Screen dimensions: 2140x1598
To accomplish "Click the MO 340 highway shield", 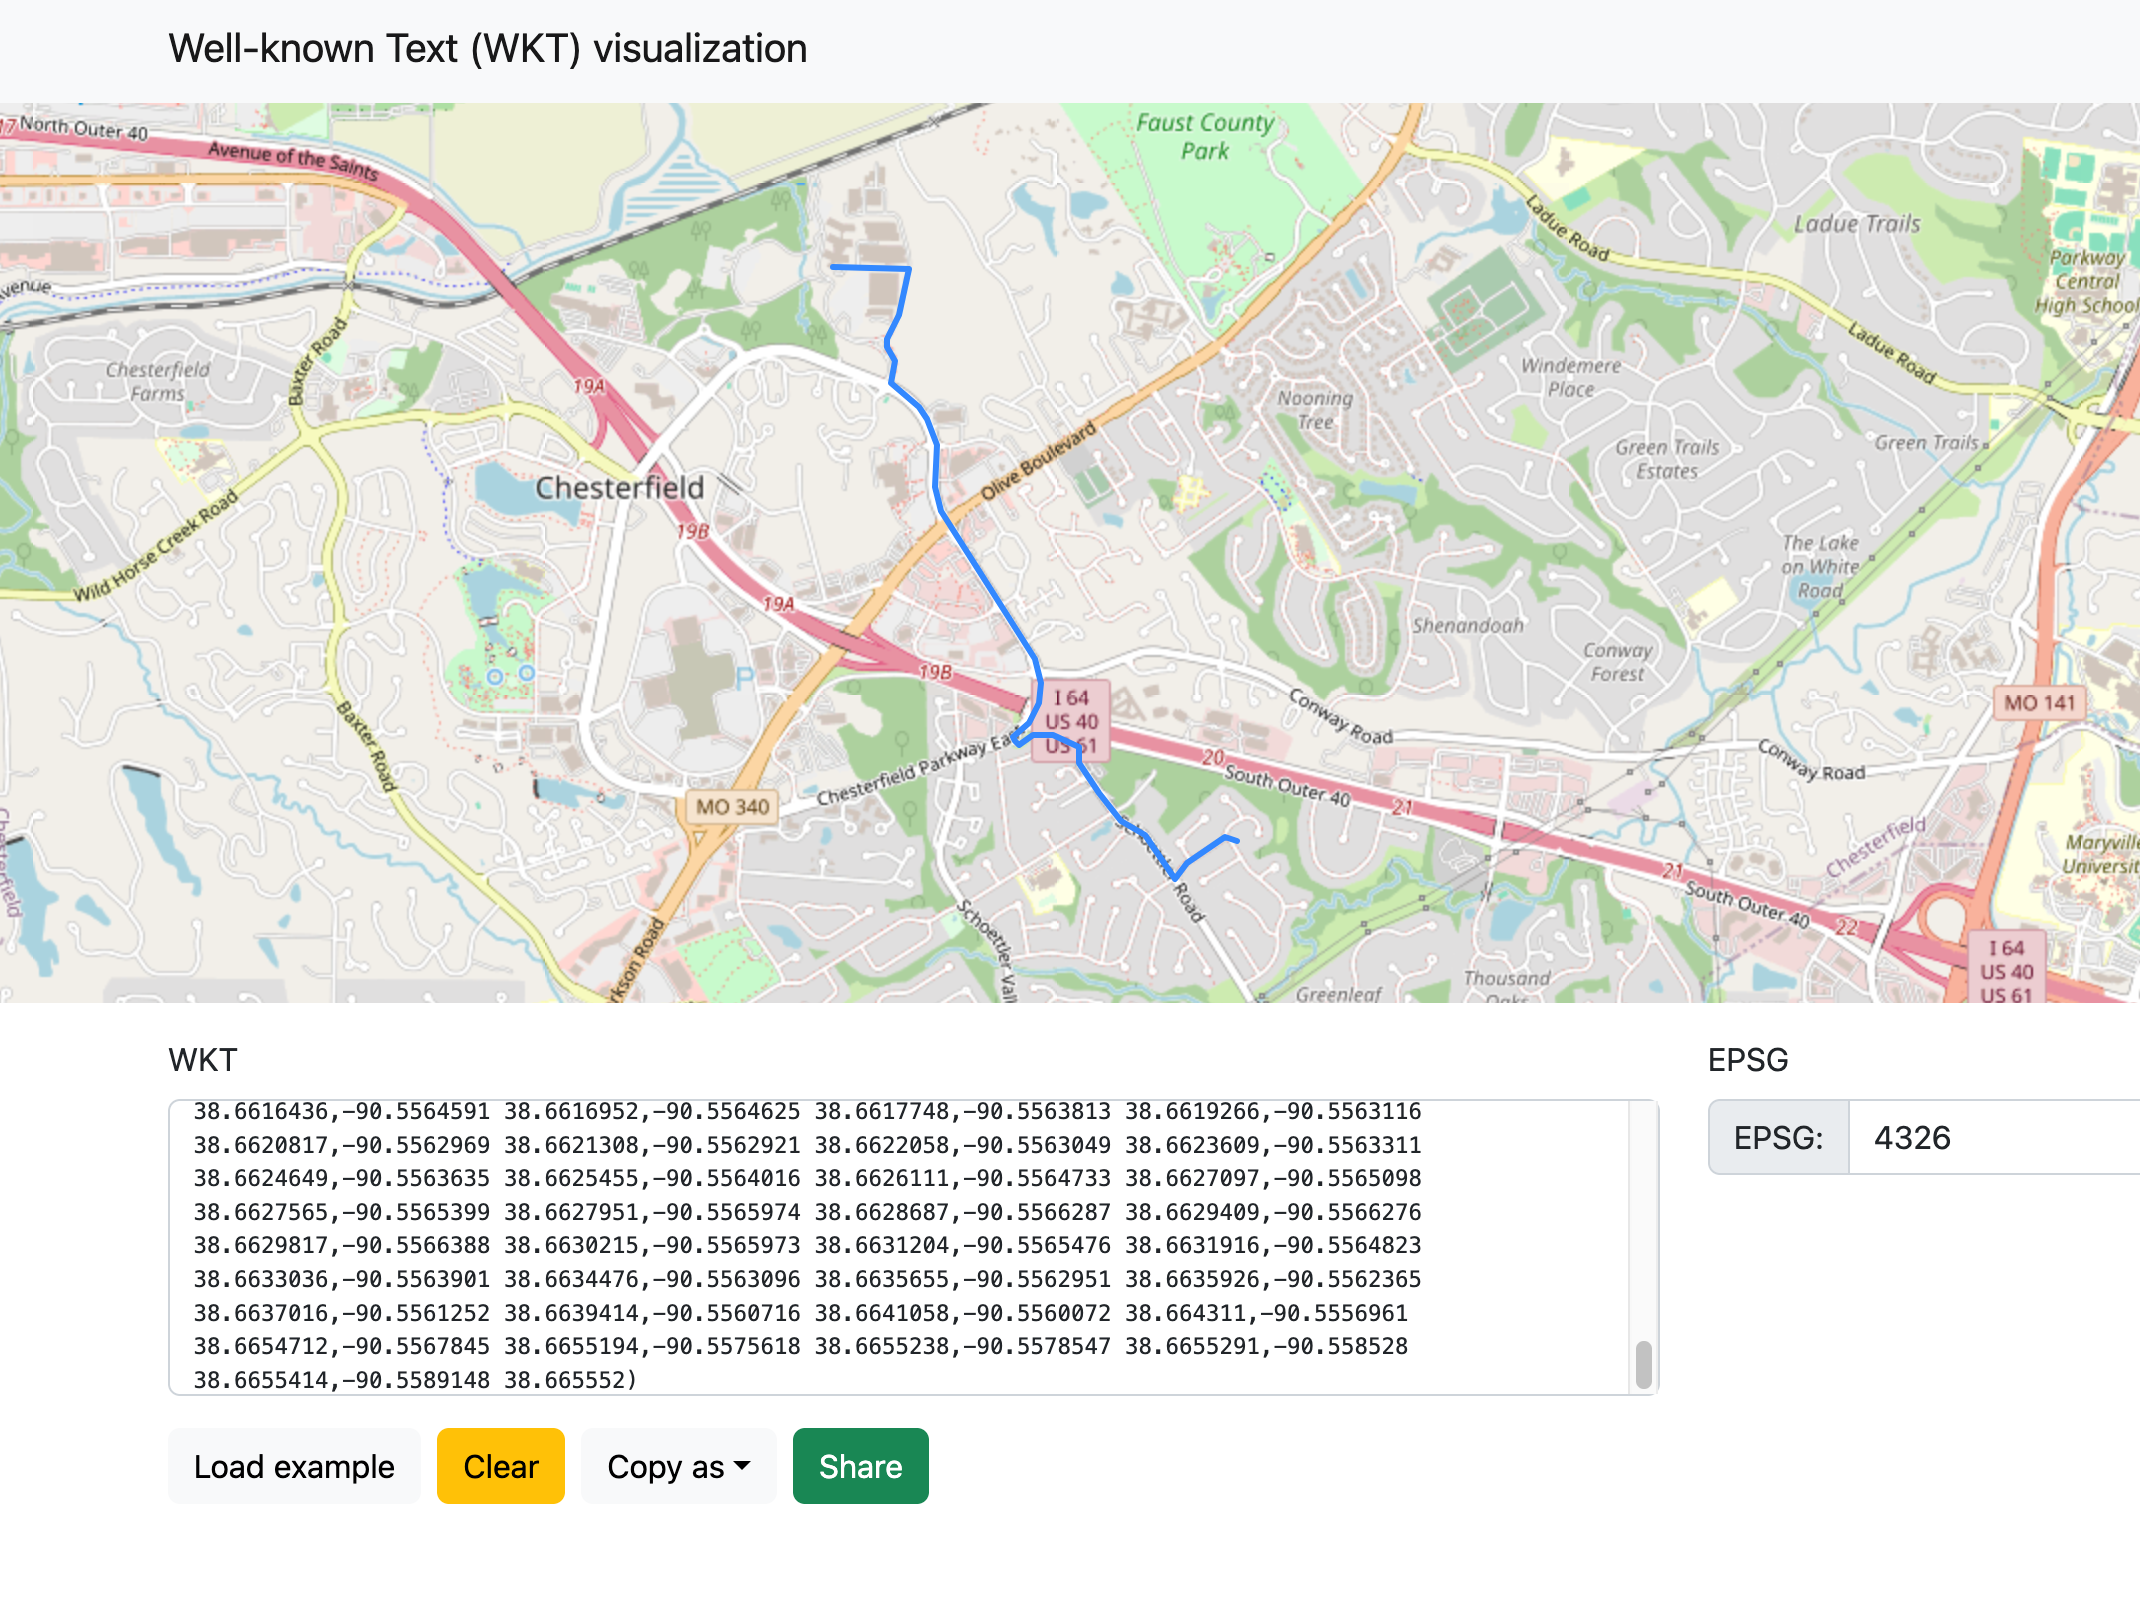I will [x=732, y=807].
